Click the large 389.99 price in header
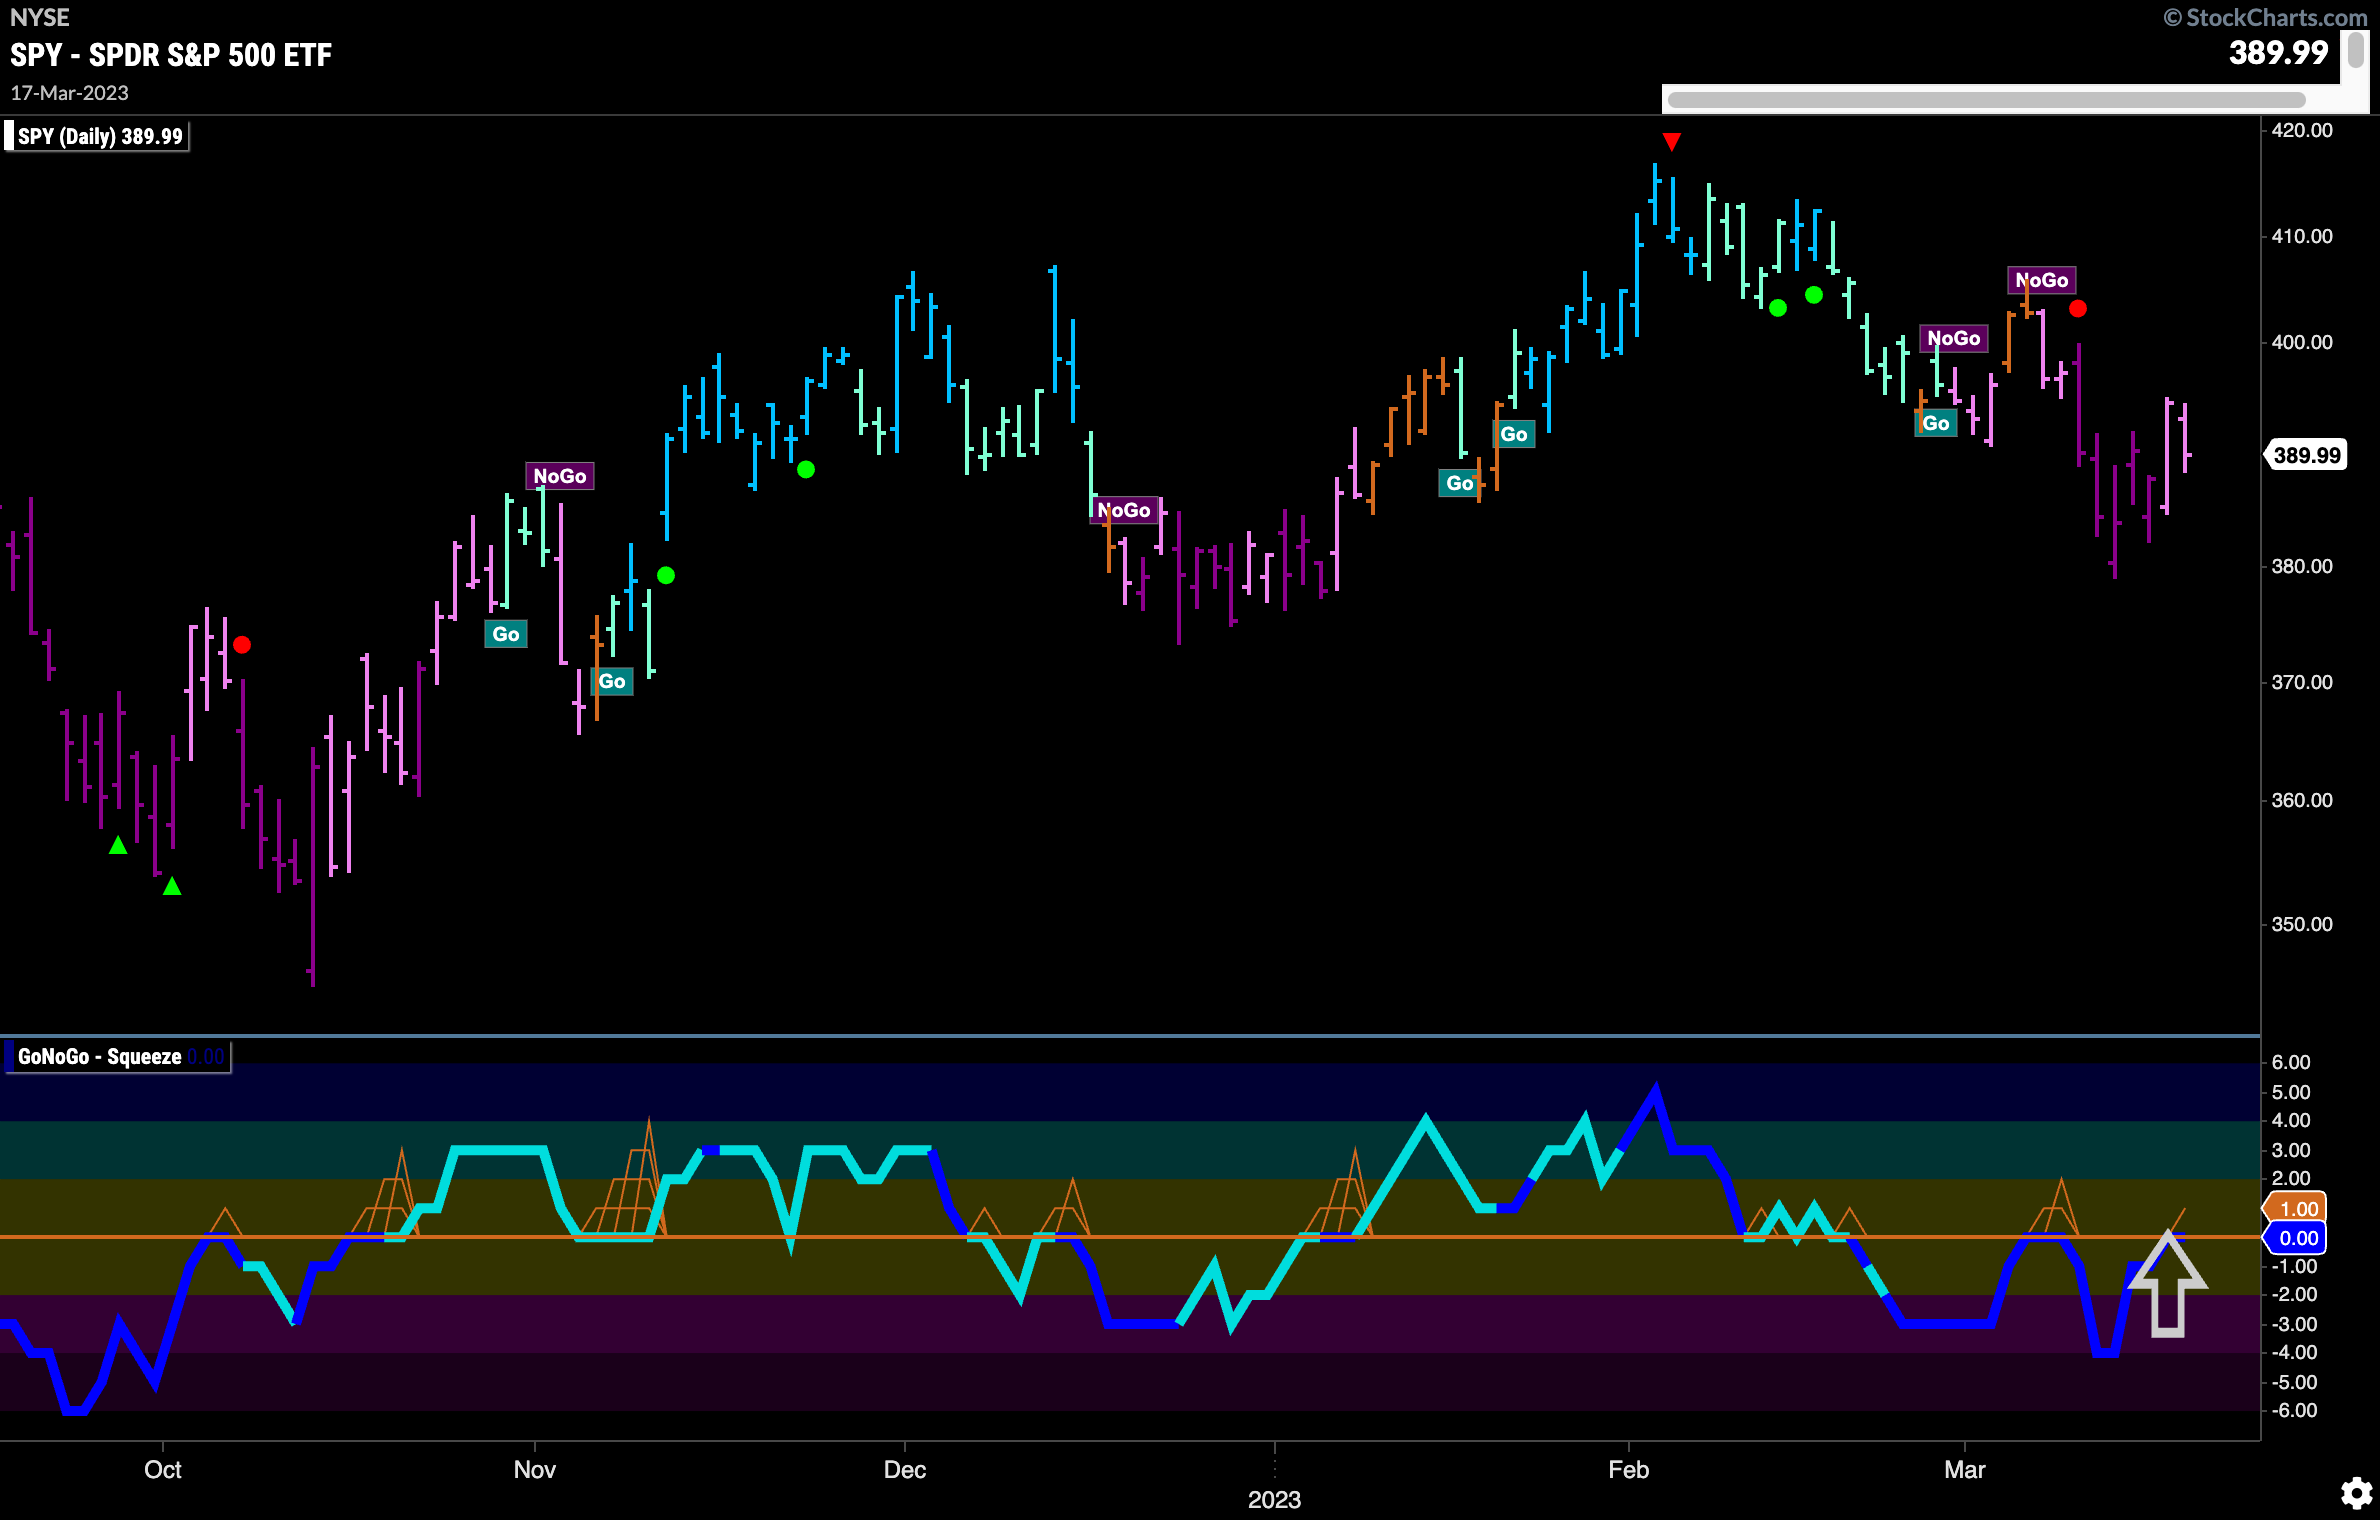The image size is (2380, 1520). click(x=2278, y=52)
